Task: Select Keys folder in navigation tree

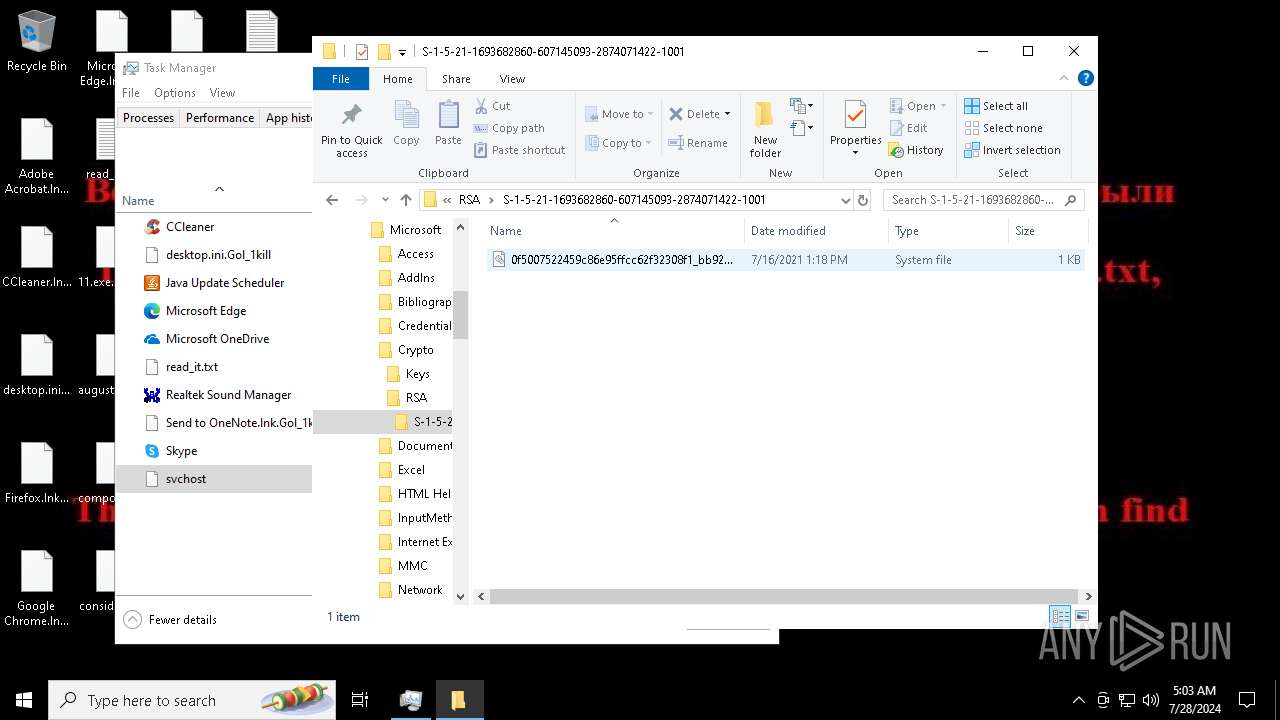Action: point(417,374)
